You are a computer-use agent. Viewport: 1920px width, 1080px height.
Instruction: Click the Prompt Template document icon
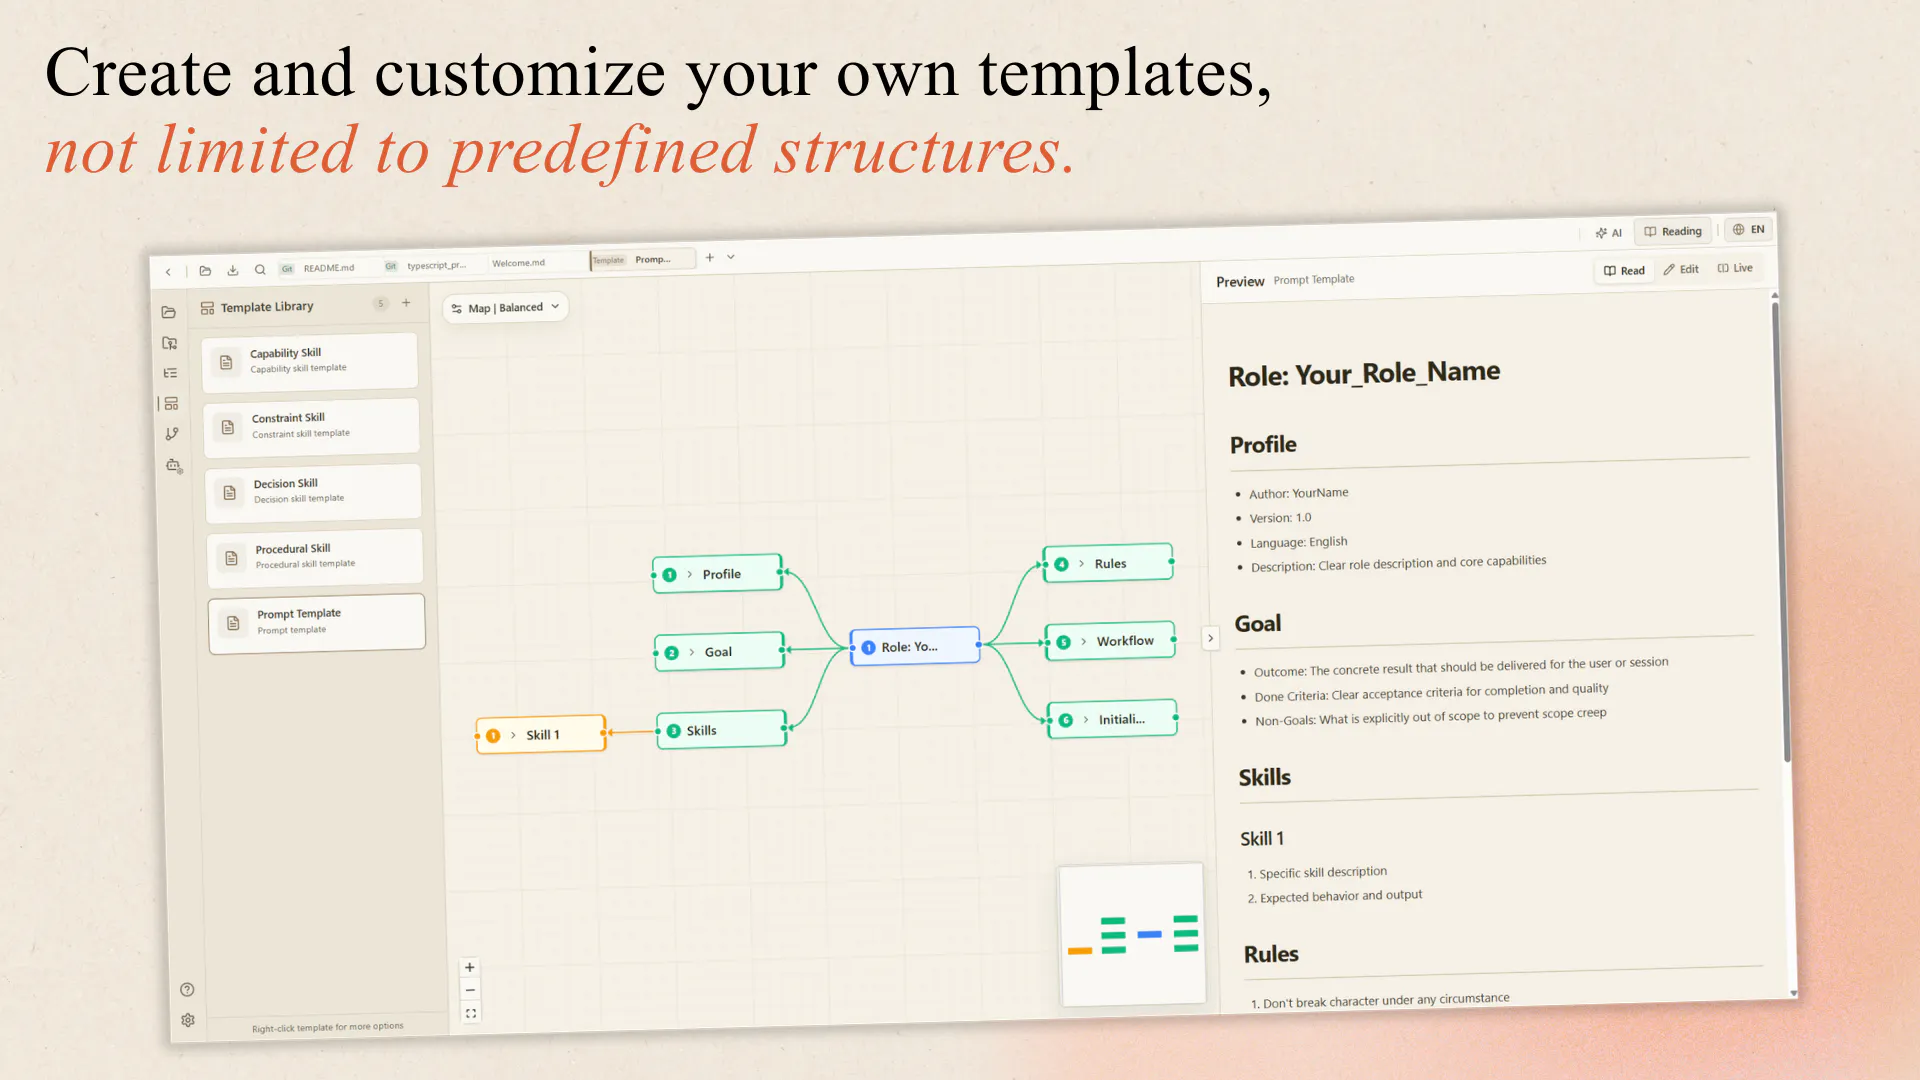pyautogui.click(x=233, y=623)
